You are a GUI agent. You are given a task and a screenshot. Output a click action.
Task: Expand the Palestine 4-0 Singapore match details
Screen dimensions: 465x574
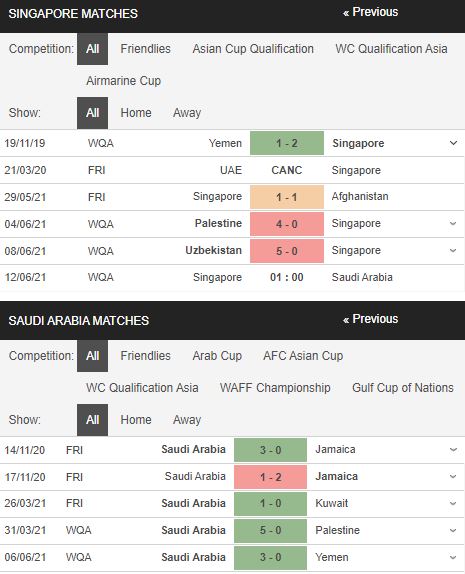coord(453,224)
